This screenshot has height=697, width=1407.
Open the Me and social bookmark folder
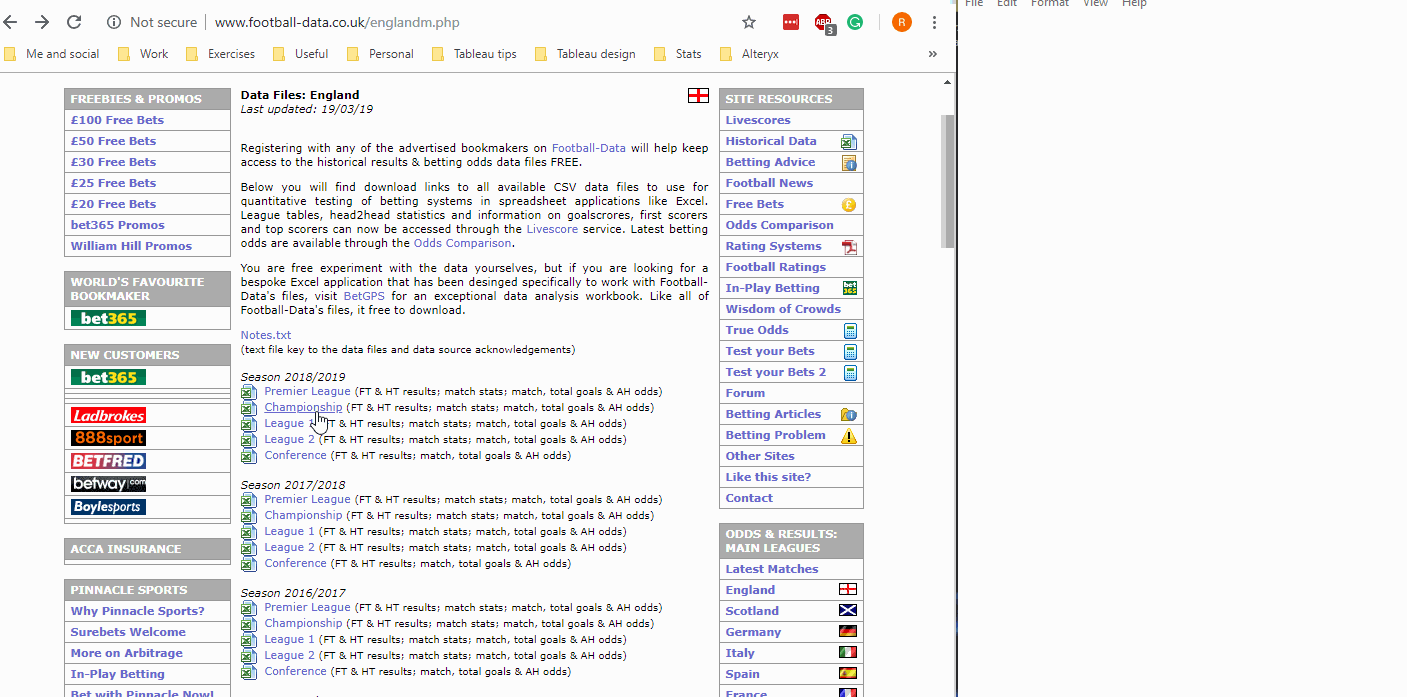pyautogui.click(x=51, y=54)
